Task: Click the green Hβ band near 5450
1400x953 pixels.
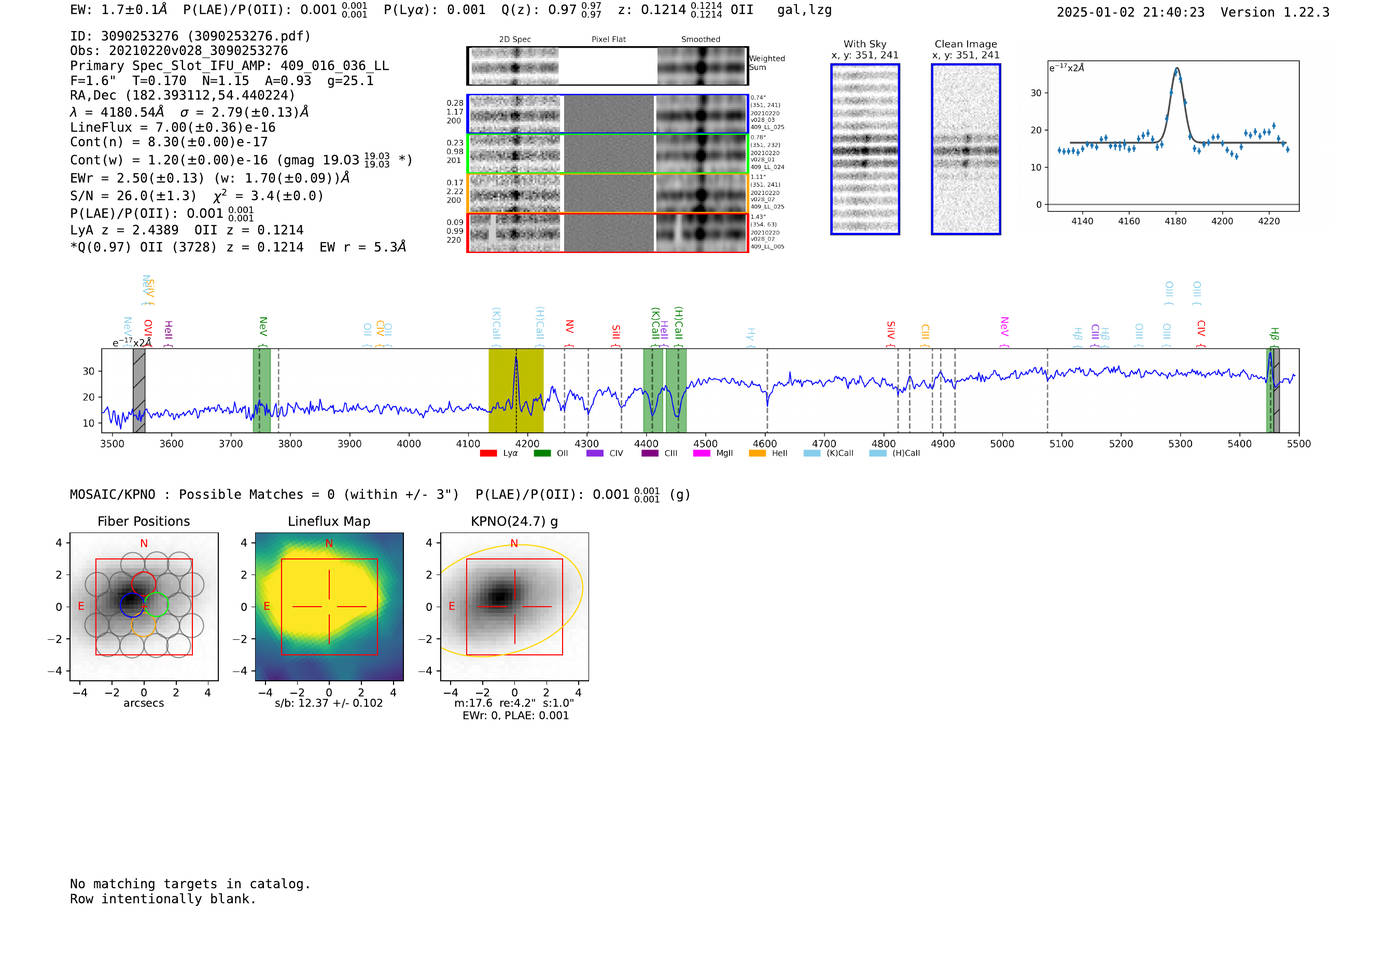Action: 1272,390
